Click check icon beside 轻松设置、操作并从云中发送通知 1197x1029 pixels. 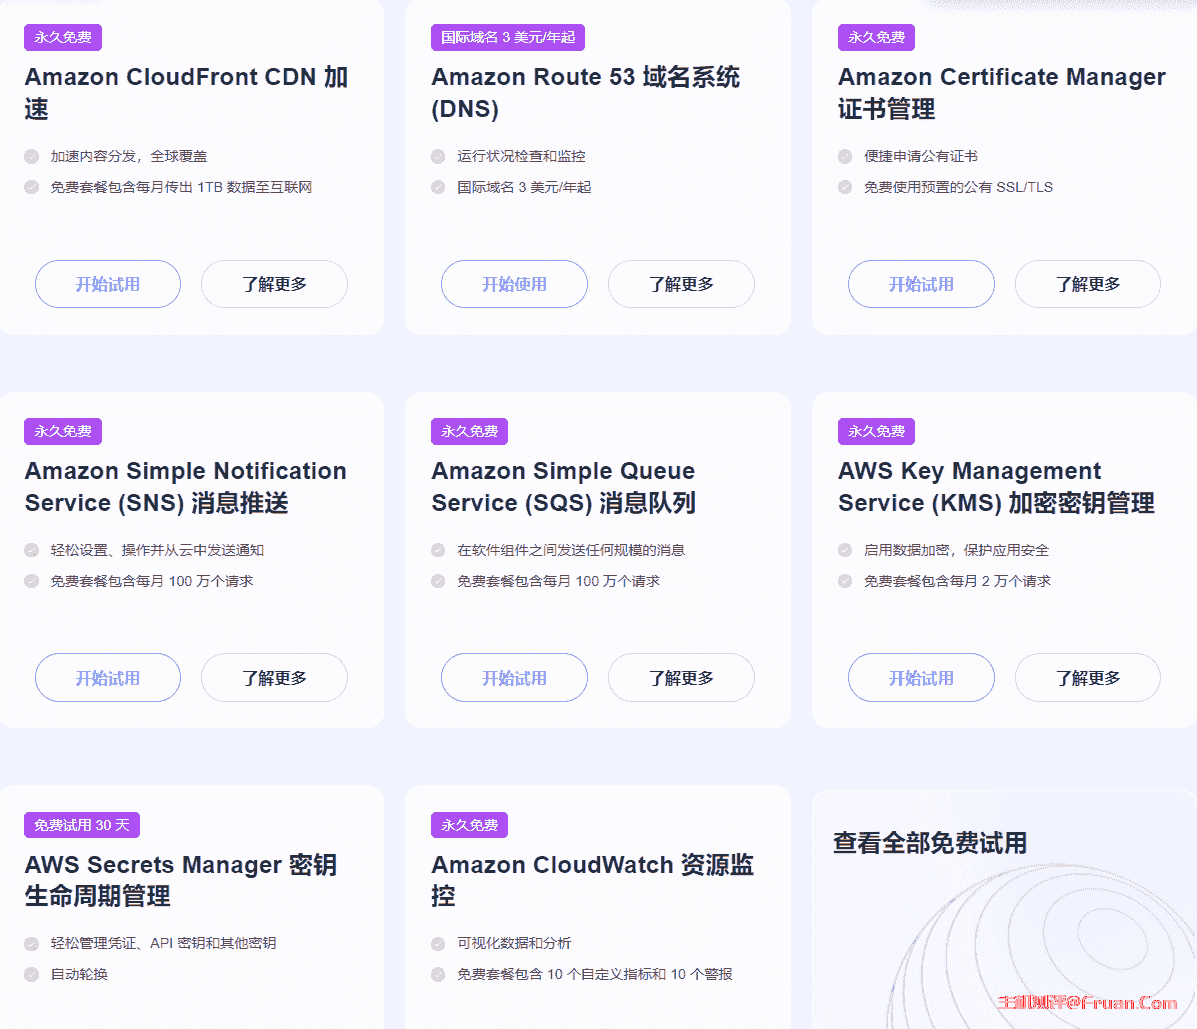tap(31, 550)
